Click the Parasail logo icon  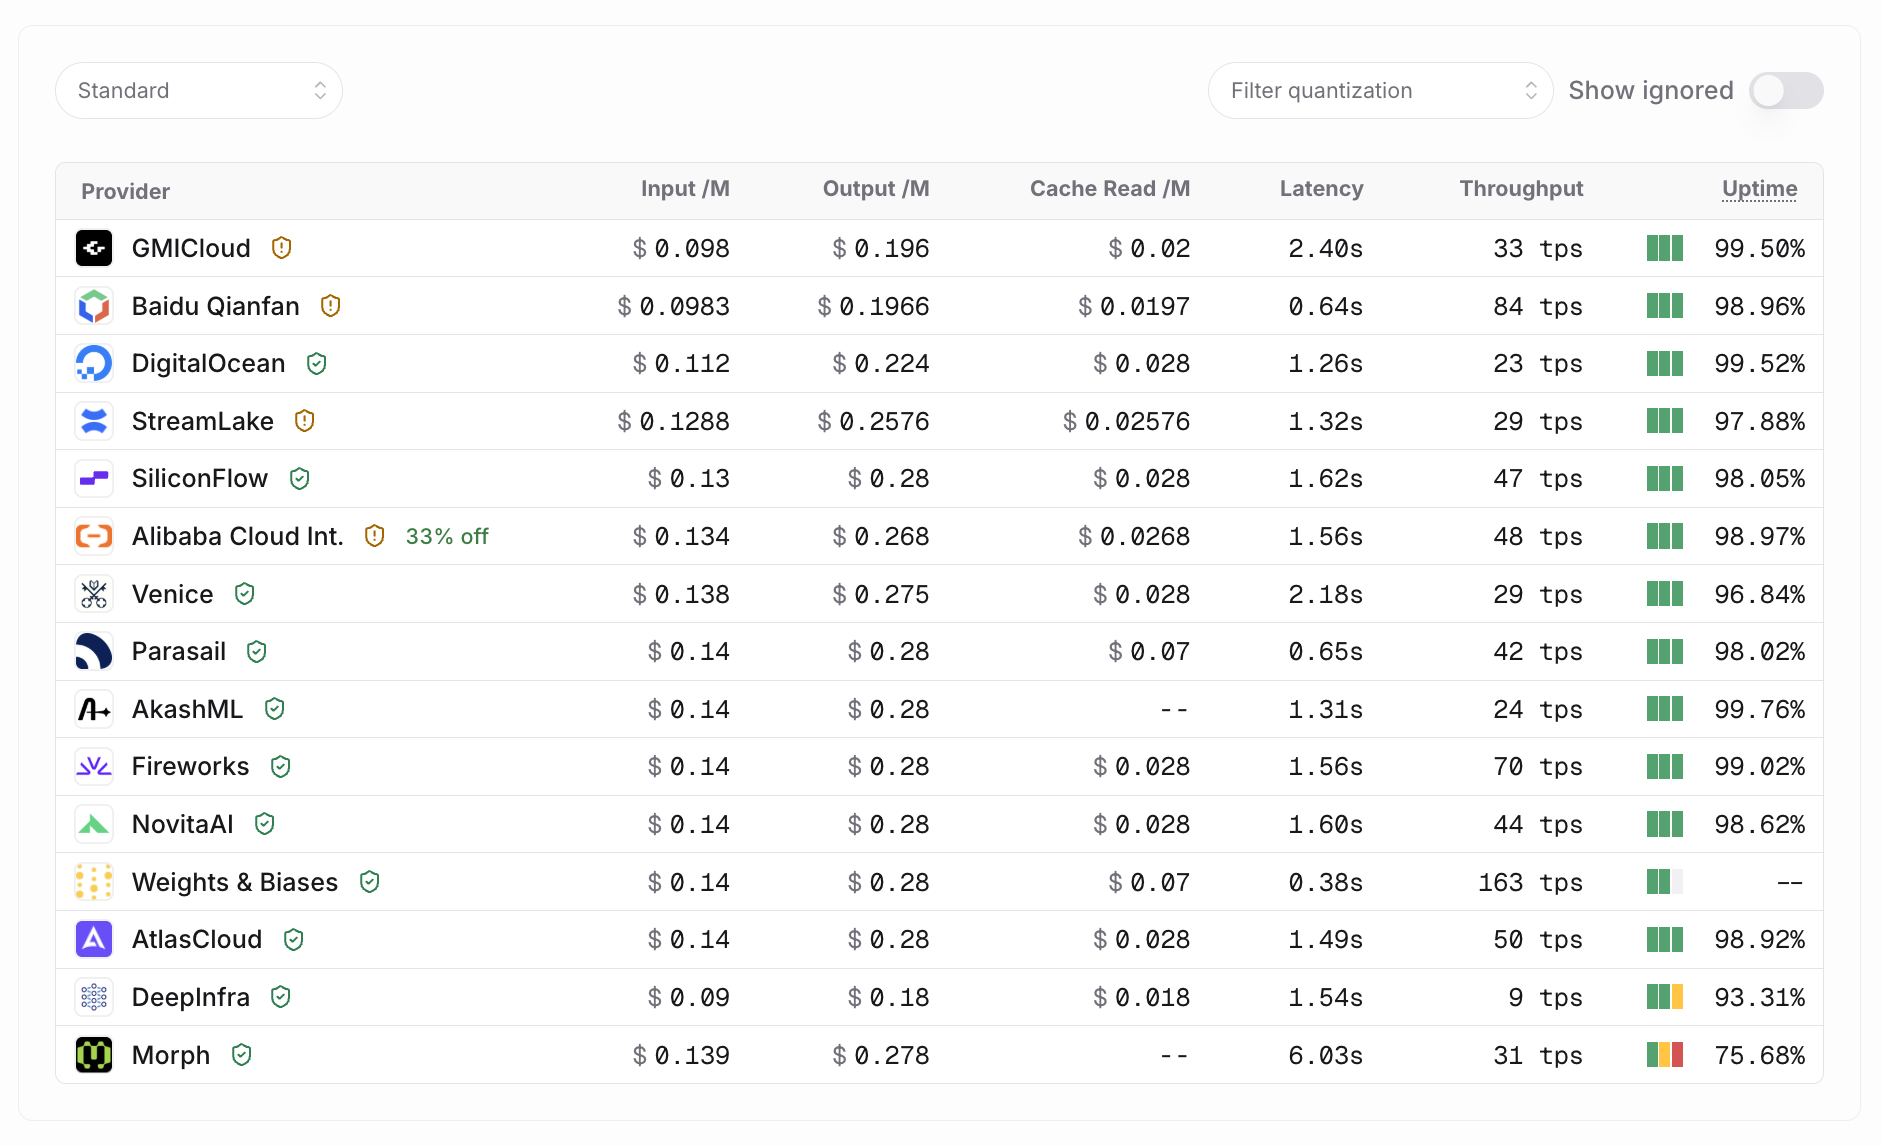pos(94,651)
